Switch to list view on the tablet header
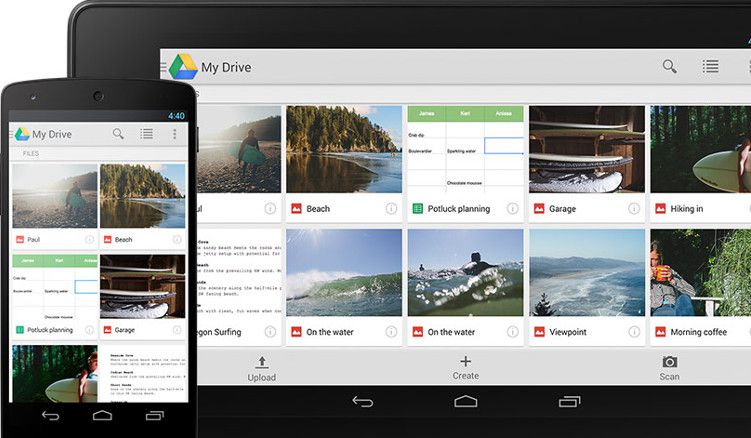751x438 pixels. click(710, 66)
